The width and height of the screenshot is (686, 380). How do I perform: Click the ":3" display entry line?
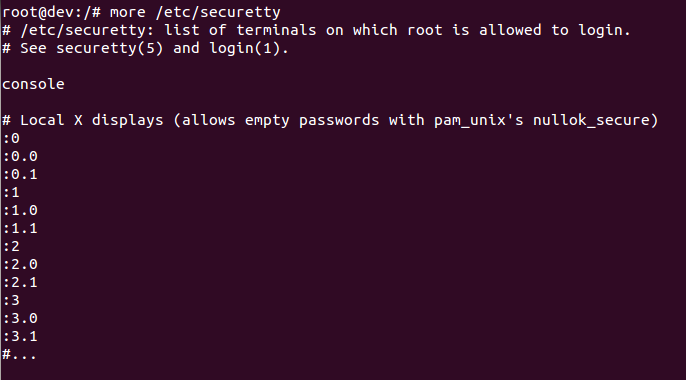(11, 300)
